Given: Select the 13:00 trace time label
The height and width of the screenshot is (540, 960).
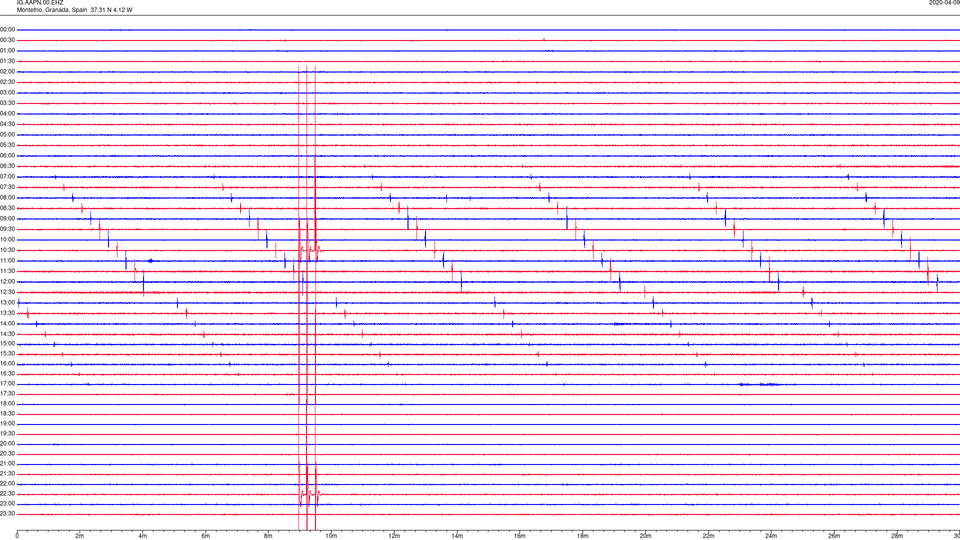Looking at the screenshot, I should tap(8, 302).
